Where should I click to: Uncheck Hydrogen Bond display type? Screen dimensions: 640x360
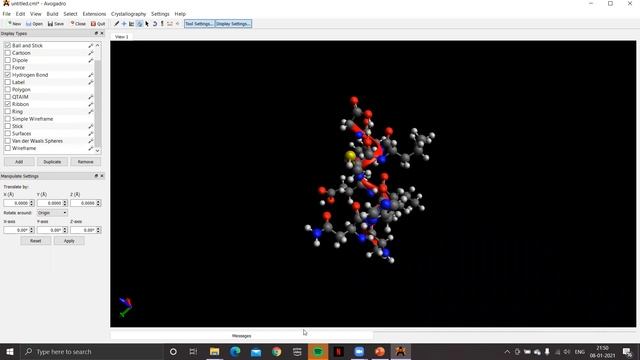(x=8, y=75)
